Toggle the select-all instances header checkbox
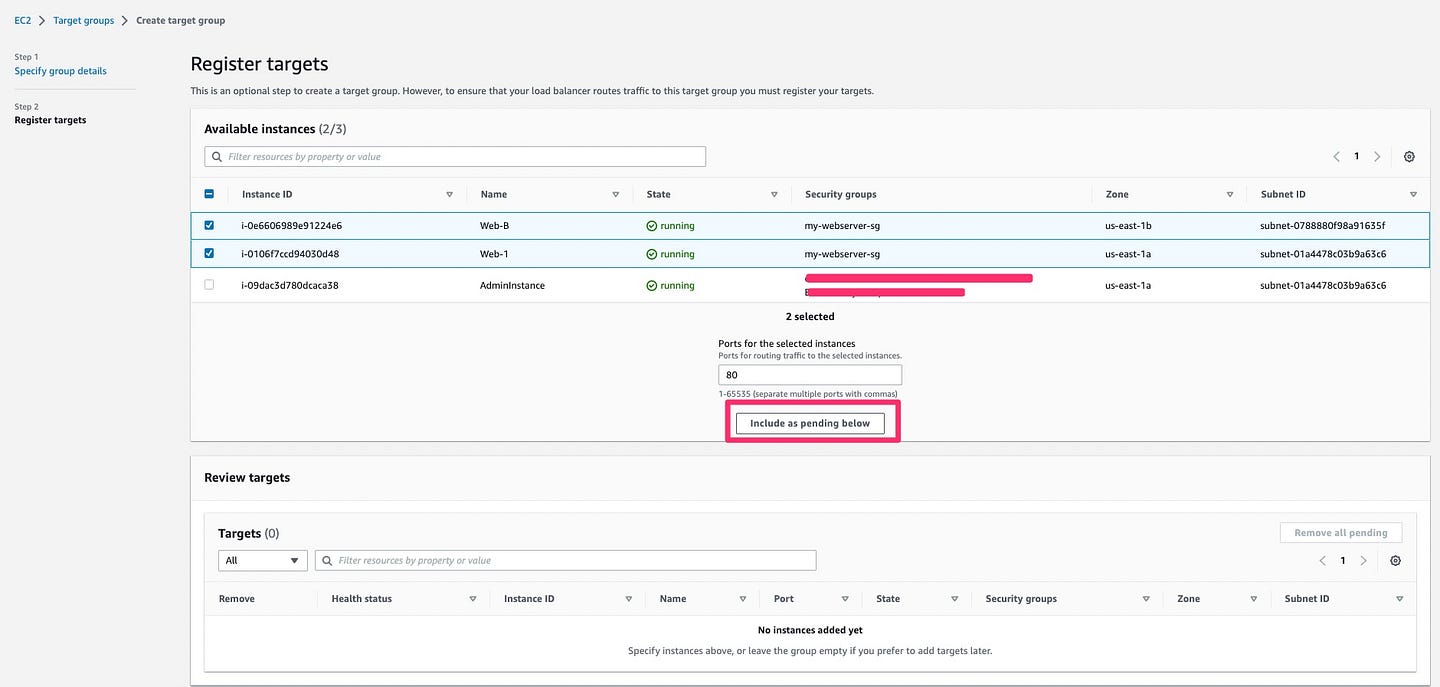 (x=209, y=195)
